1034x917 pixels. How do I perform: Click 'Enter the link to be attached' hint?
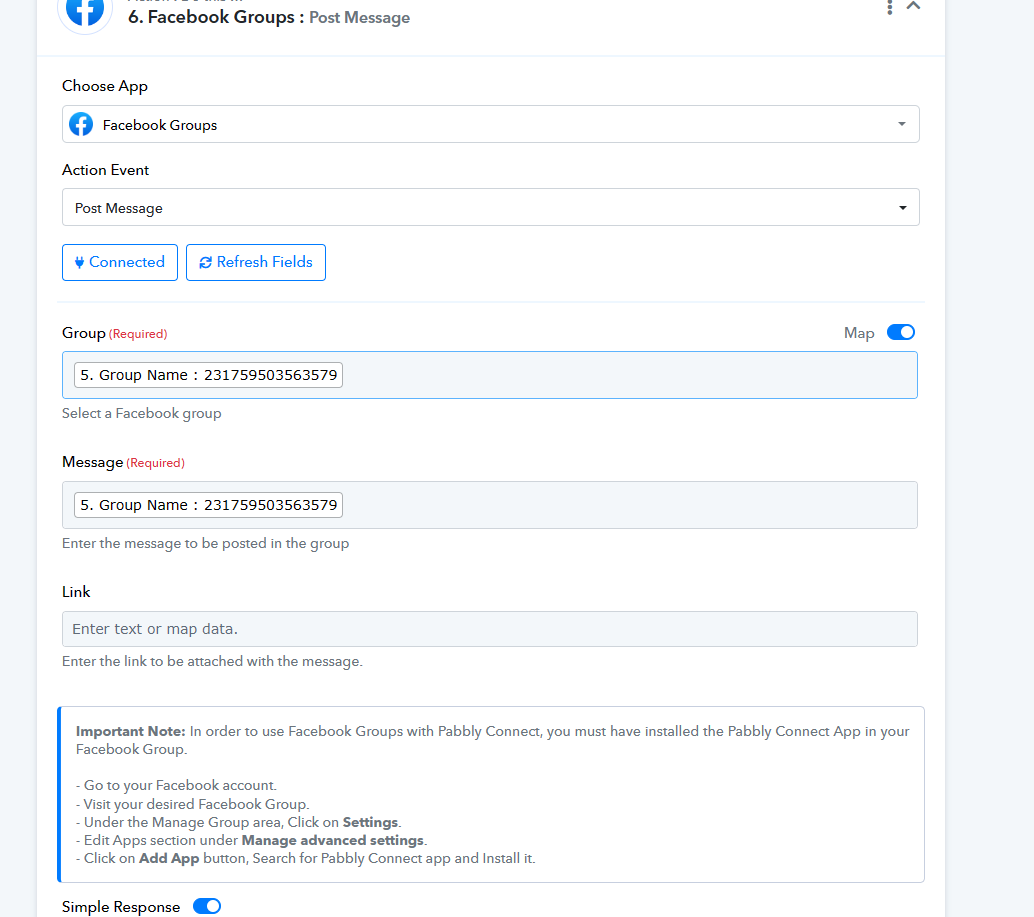(212, 661)
